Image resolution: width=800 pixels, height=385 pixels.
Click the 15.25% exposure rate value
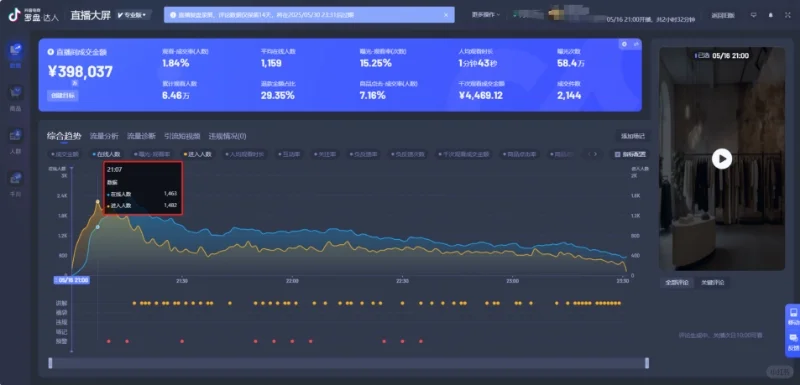click(x=376, y=63)
